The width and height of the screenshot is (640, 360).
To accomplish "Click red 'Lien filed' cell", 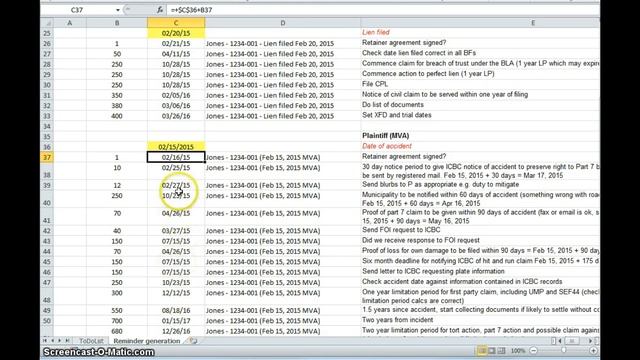I will pos(376,32).
